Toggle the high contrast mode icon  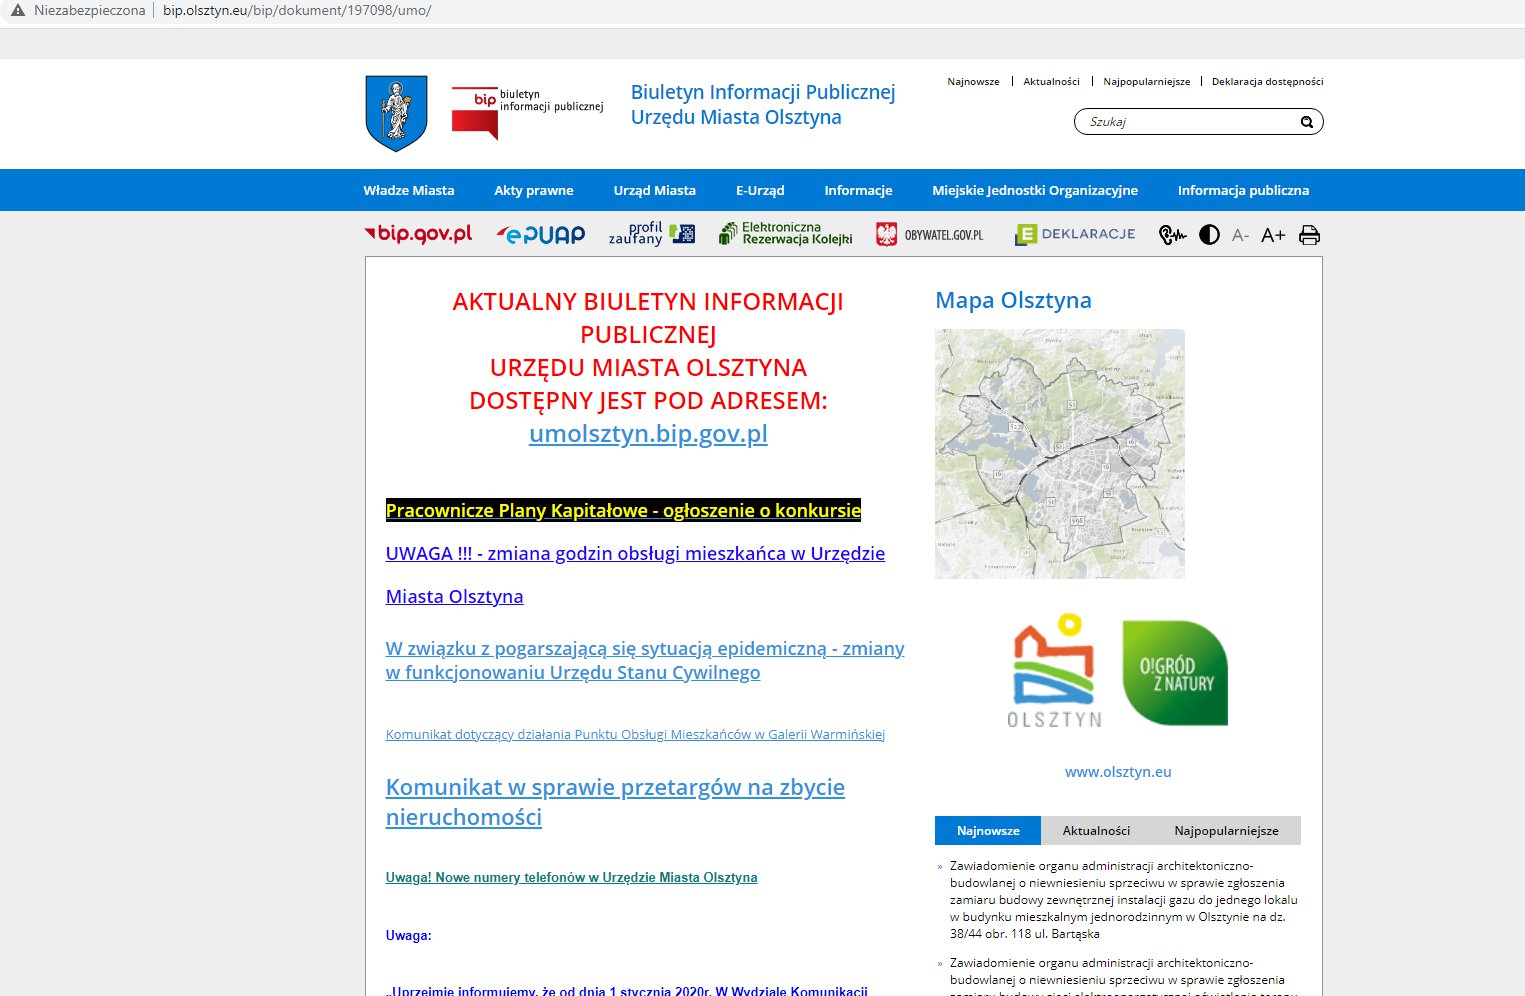click(1209, 235)
